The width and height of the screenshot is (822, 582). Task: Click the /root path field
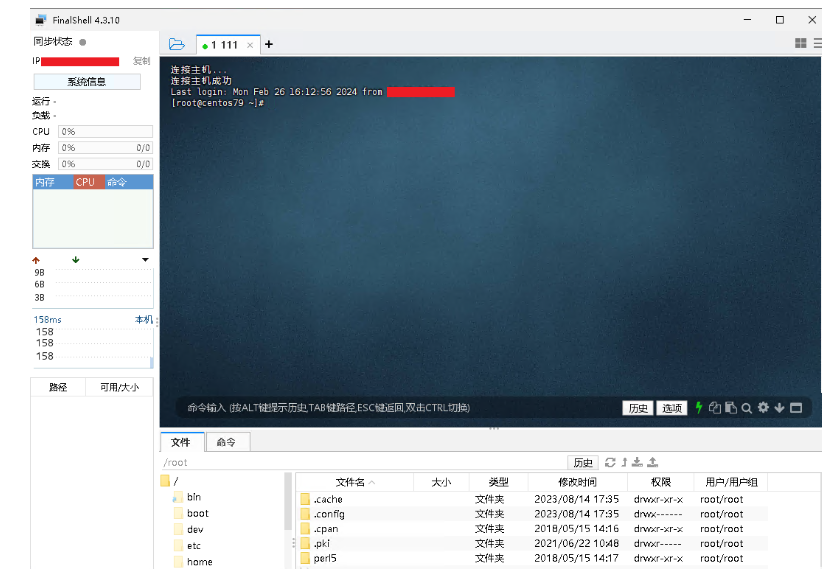click(x=362, y=462)
